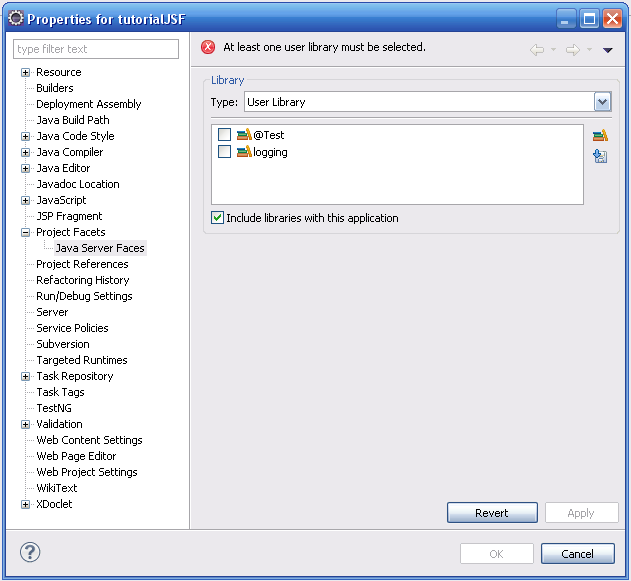Select Server in the tree
Image resolution: width=631 pixels, height=581 pixels.
point(52,312)
